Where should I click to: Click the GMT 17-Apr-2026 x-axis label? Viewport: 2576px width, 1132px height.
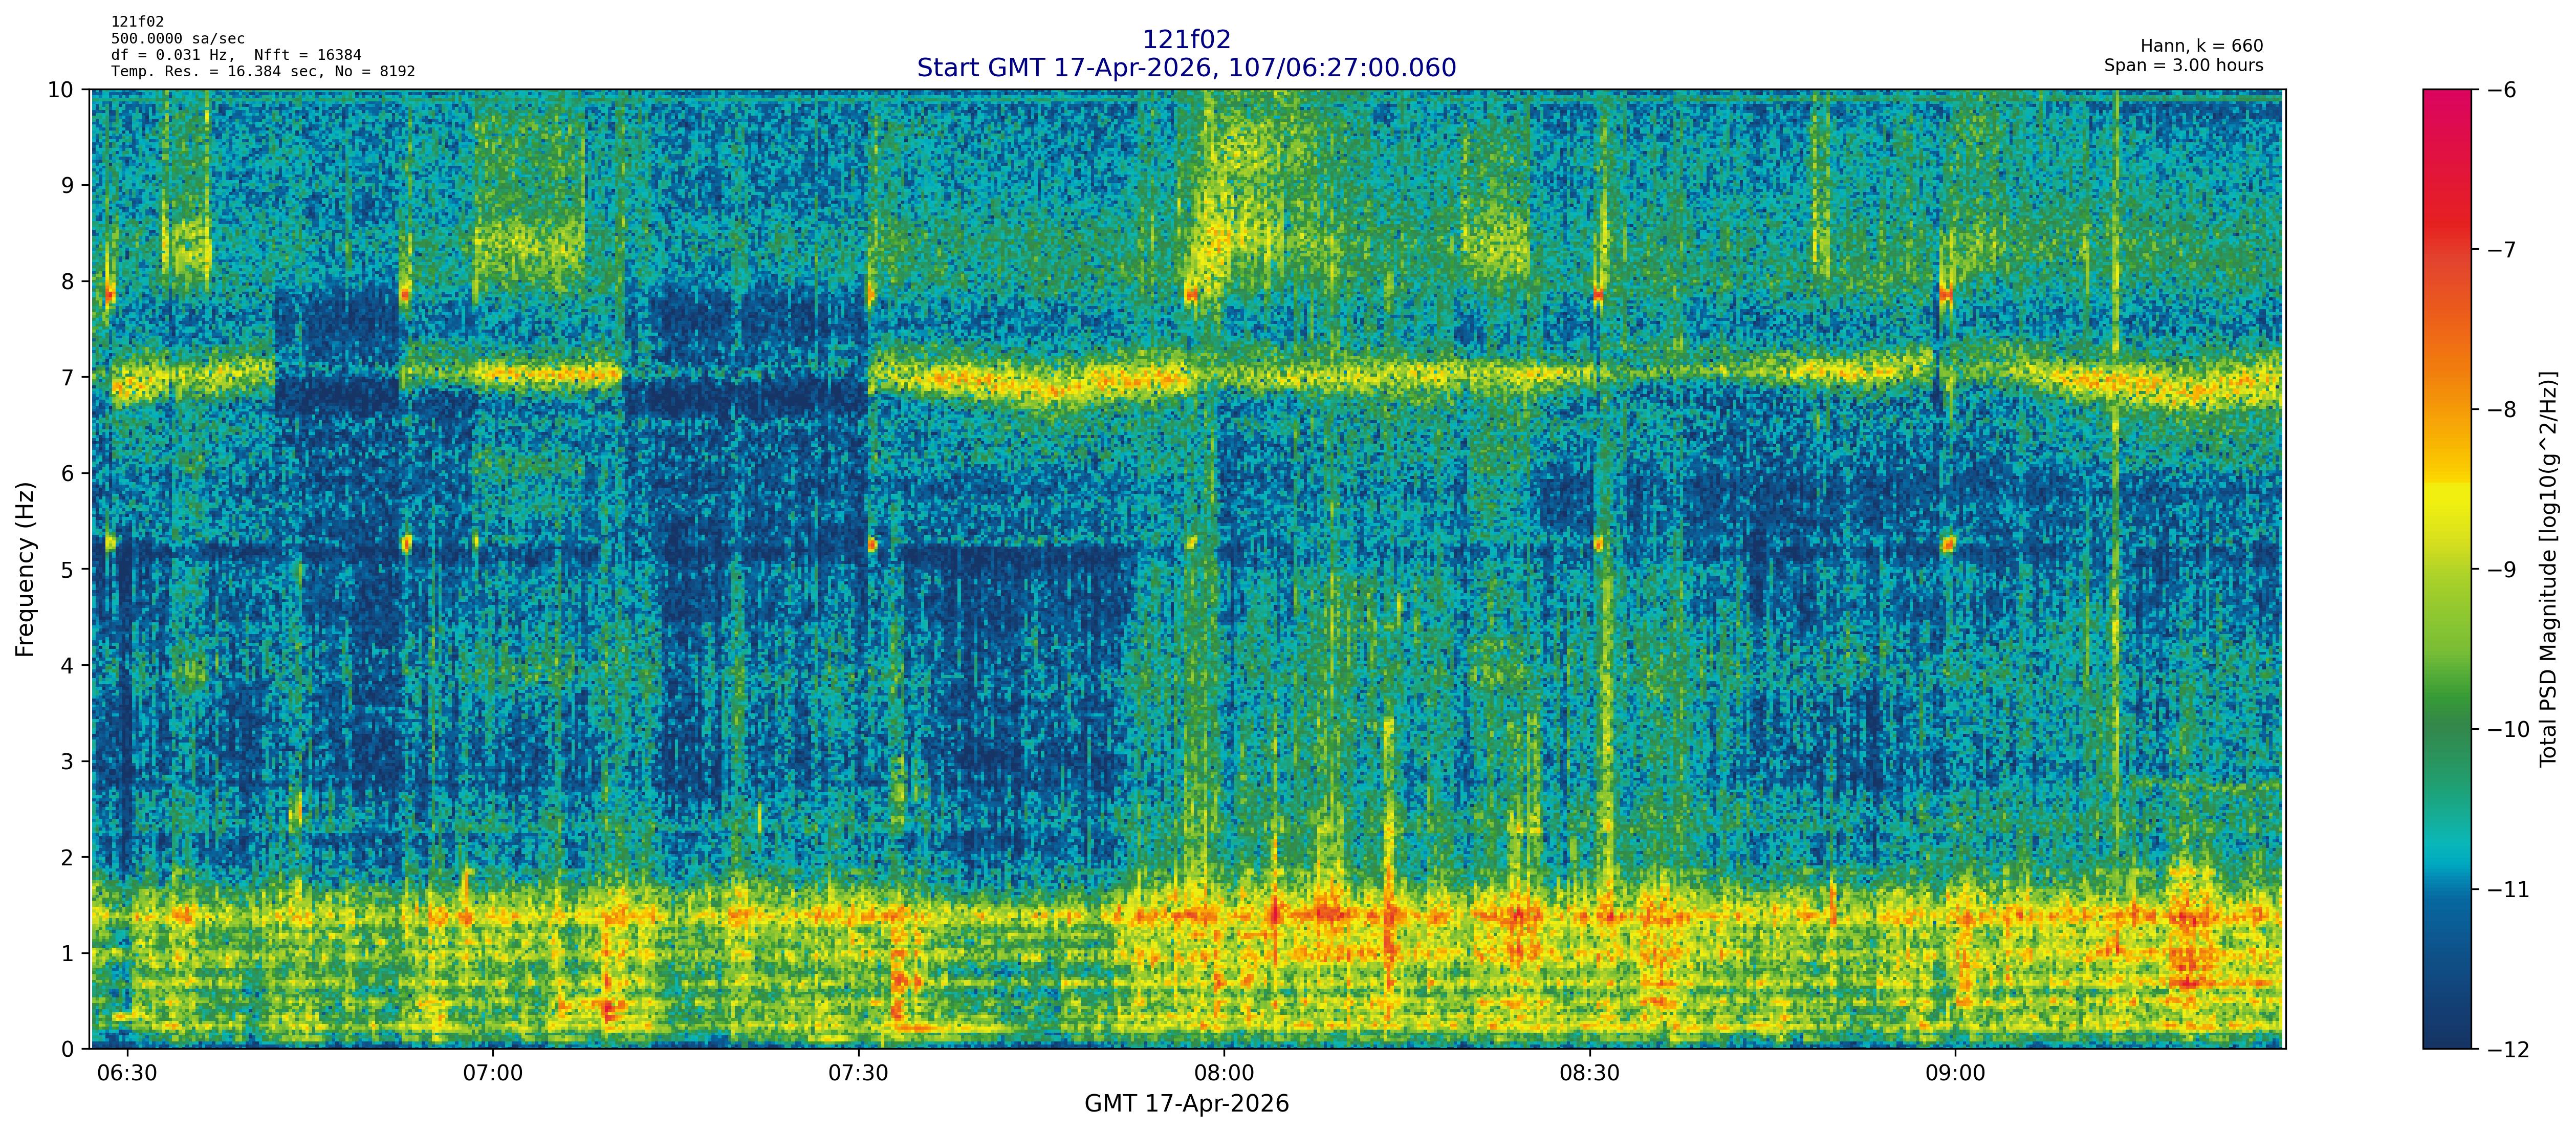click(x=1186, y=1104)
